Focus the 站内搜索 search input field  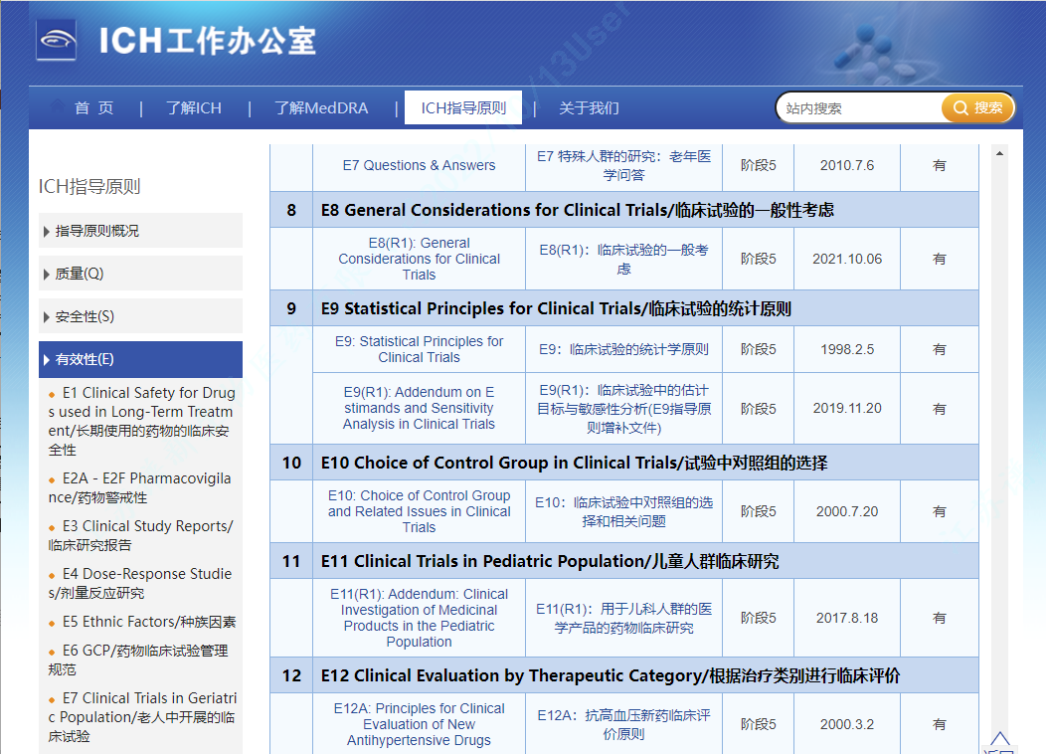[859, 108]
